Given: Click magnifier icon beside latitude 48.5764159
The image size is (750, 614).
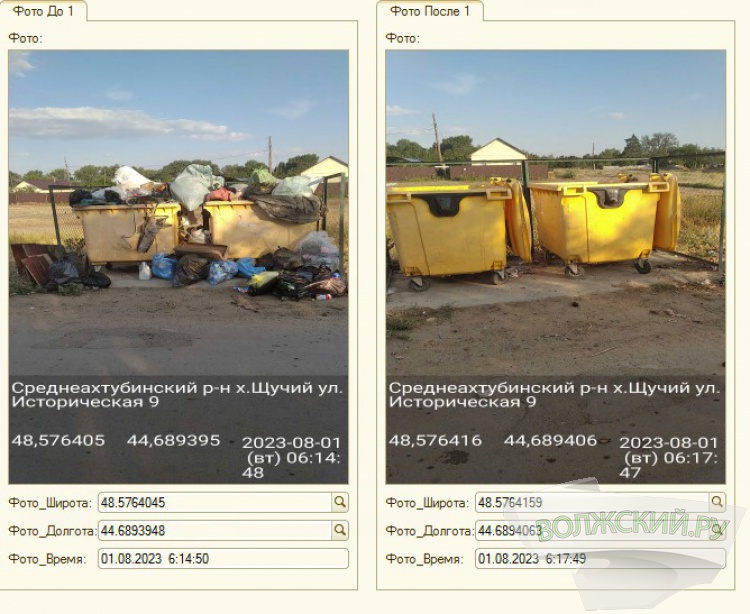Looking at the screenshot, I should [717, 502].
